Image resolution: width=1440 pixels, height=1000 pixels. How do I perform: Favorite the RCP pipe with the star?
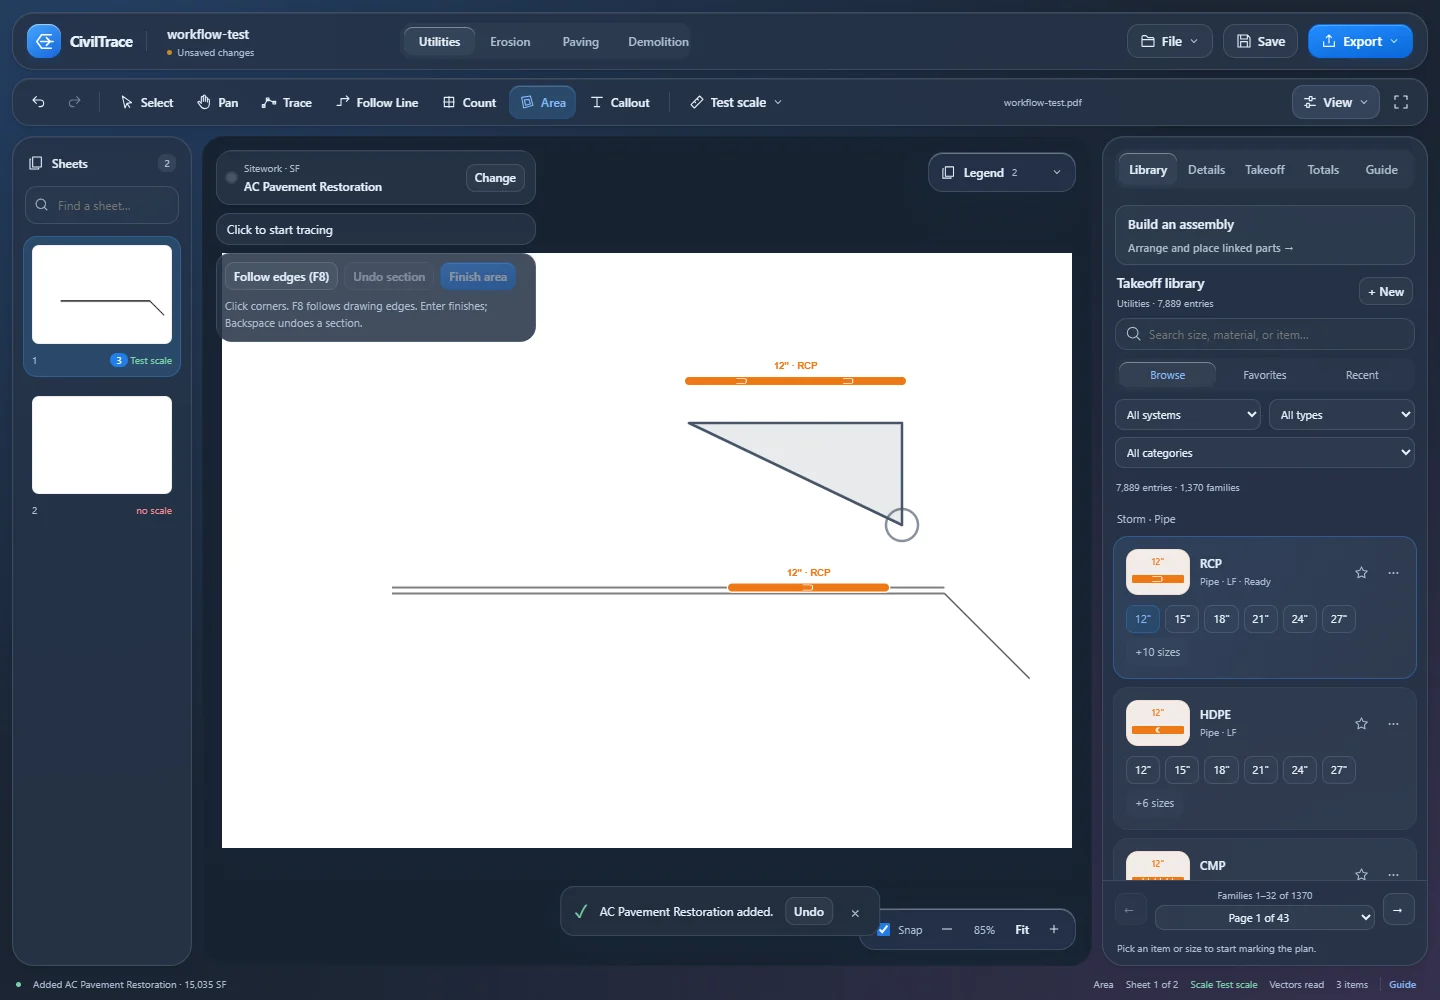click(1361, 573)
